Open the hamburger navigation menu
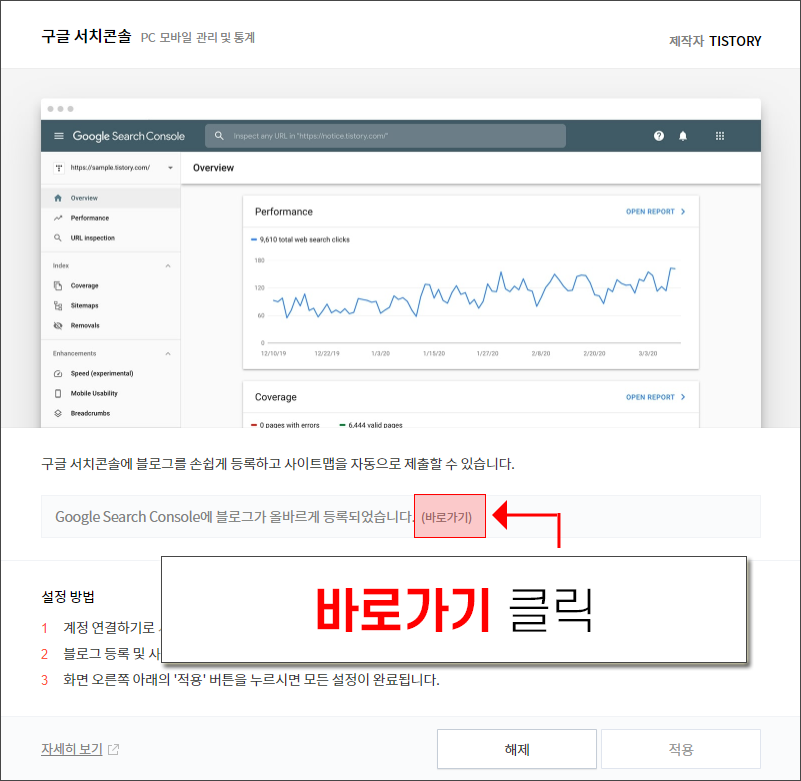Screen dimensions: 801x781 coord(58,136)
